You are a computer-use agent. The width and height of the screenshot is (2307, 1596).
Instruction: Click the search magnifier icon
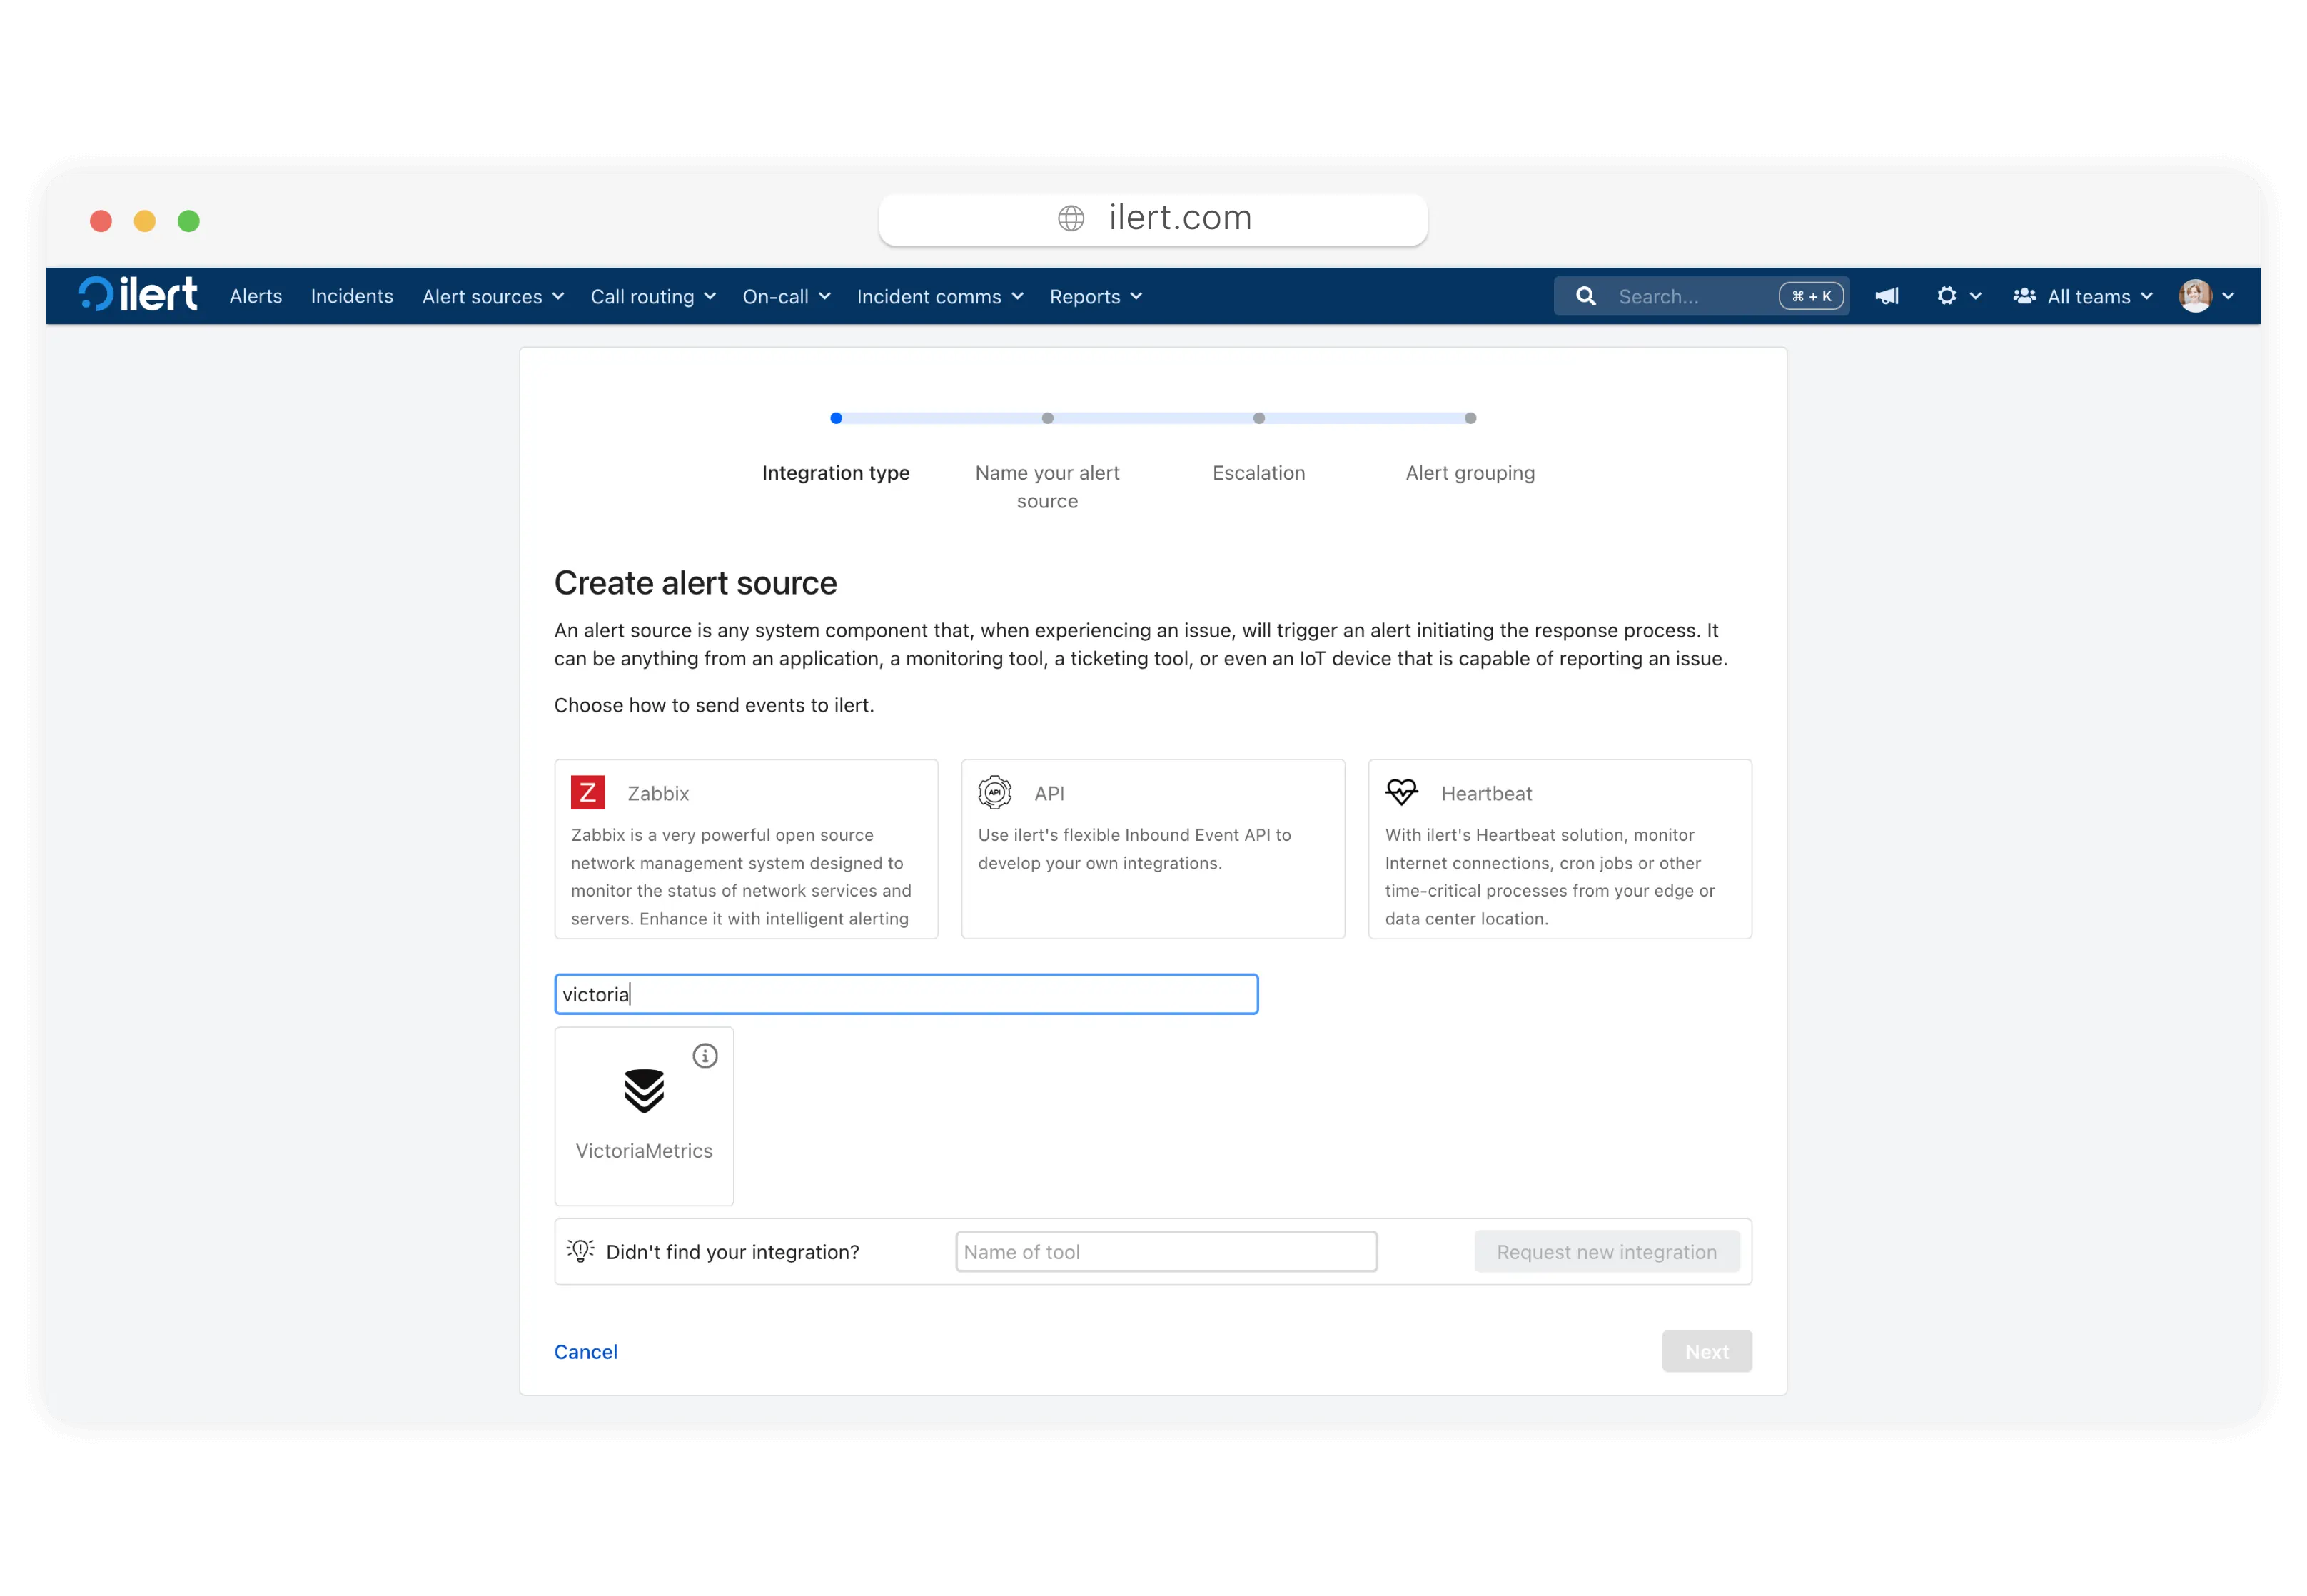(x=1586, y=296)
